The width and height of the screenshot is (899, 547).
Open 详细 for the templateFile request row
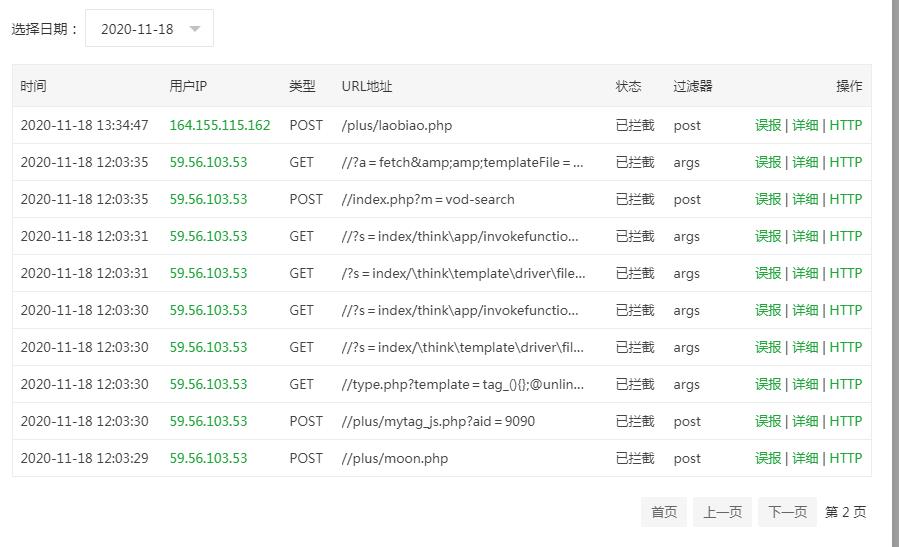coord(805,162)
